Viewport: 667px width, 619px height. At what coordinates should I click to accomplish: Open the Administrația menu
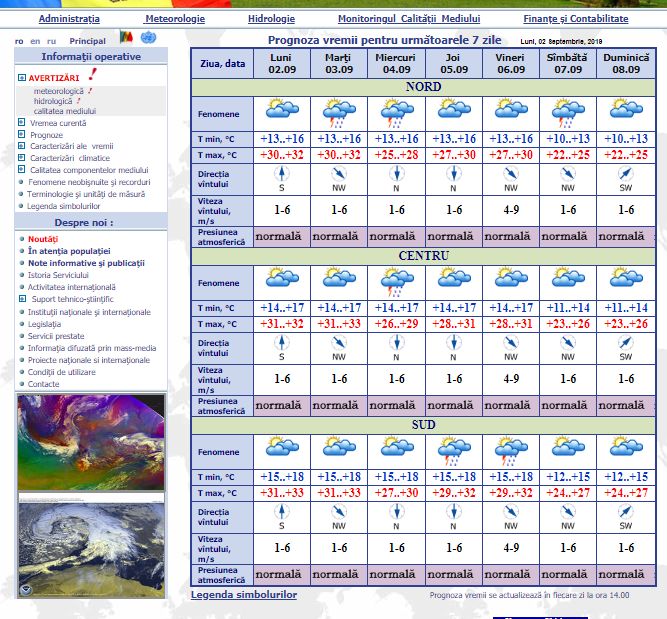point(69,19)
